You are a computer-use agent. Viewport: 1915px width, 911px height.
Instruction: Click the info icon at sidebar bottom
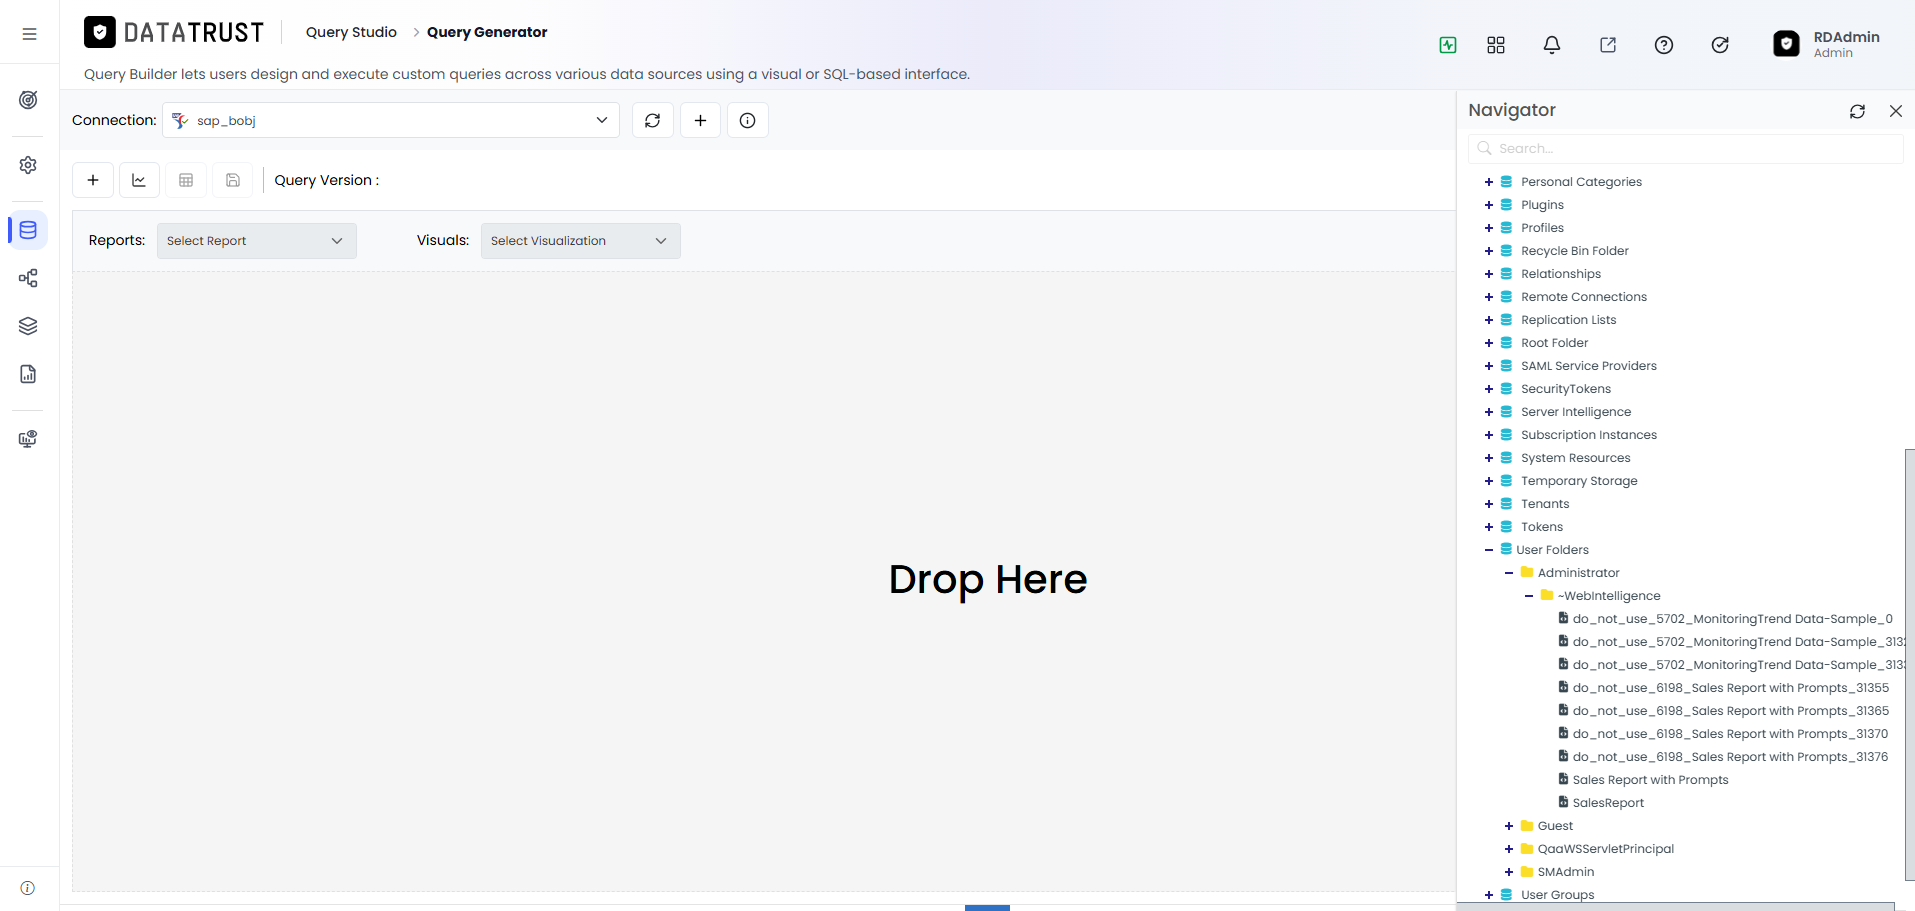pyautogui.click(x=28, y=888)
